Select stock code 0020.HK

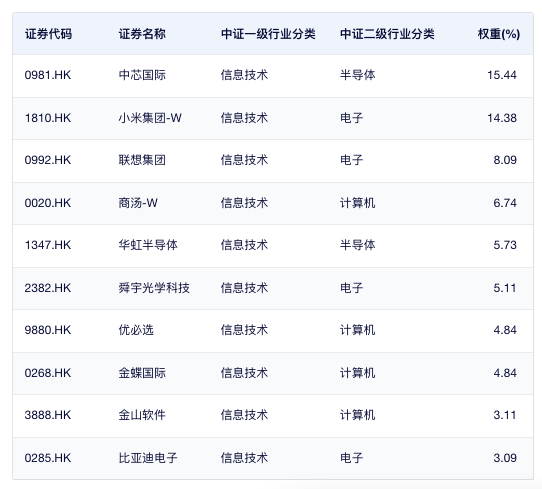click(x=48, y=203)
